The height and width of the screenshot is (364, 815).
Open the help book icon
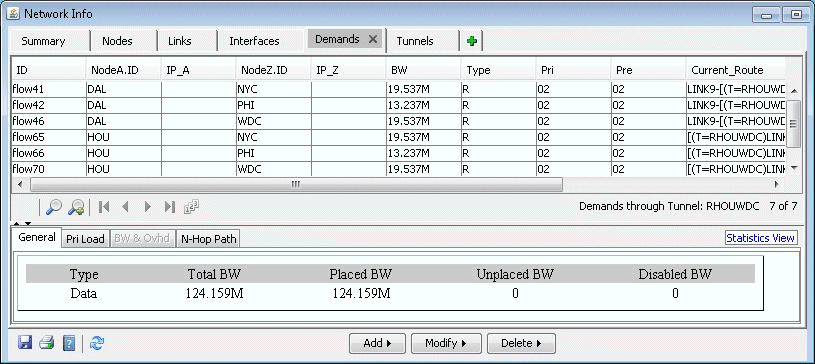tap(69, 343)
